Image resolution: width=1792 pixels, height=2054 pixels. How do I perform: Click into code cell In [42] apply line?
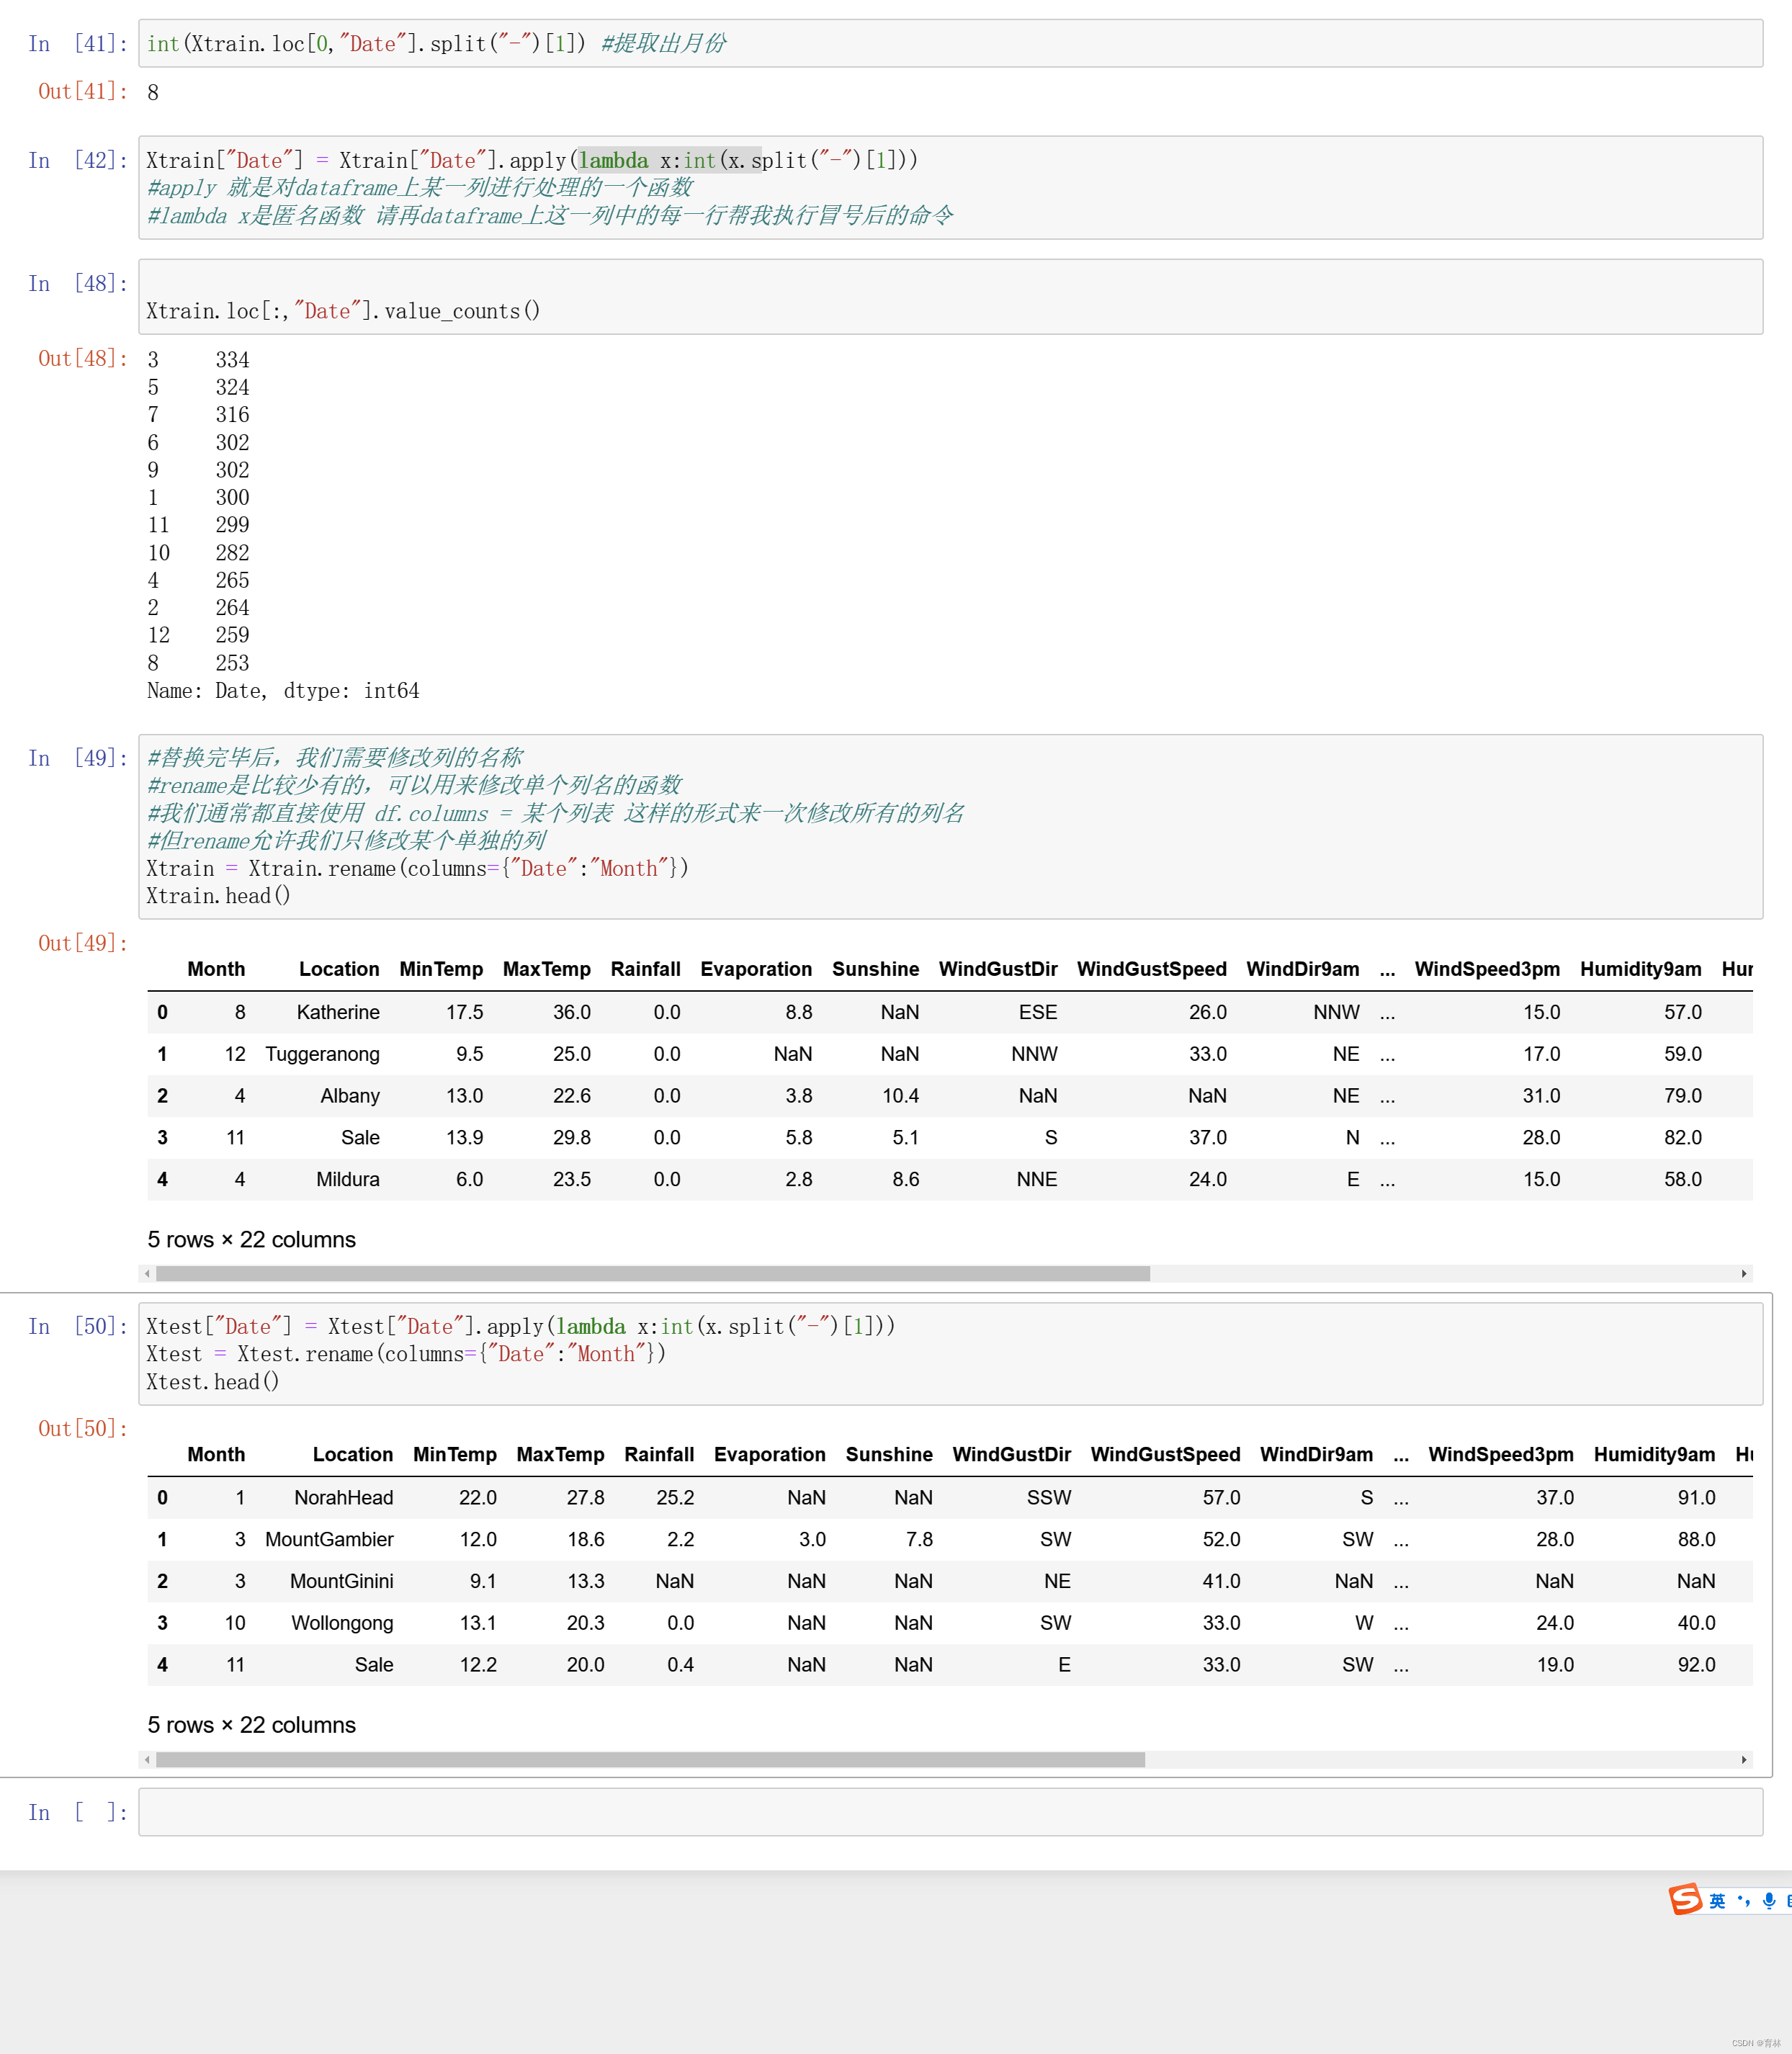tap(532, 160)
